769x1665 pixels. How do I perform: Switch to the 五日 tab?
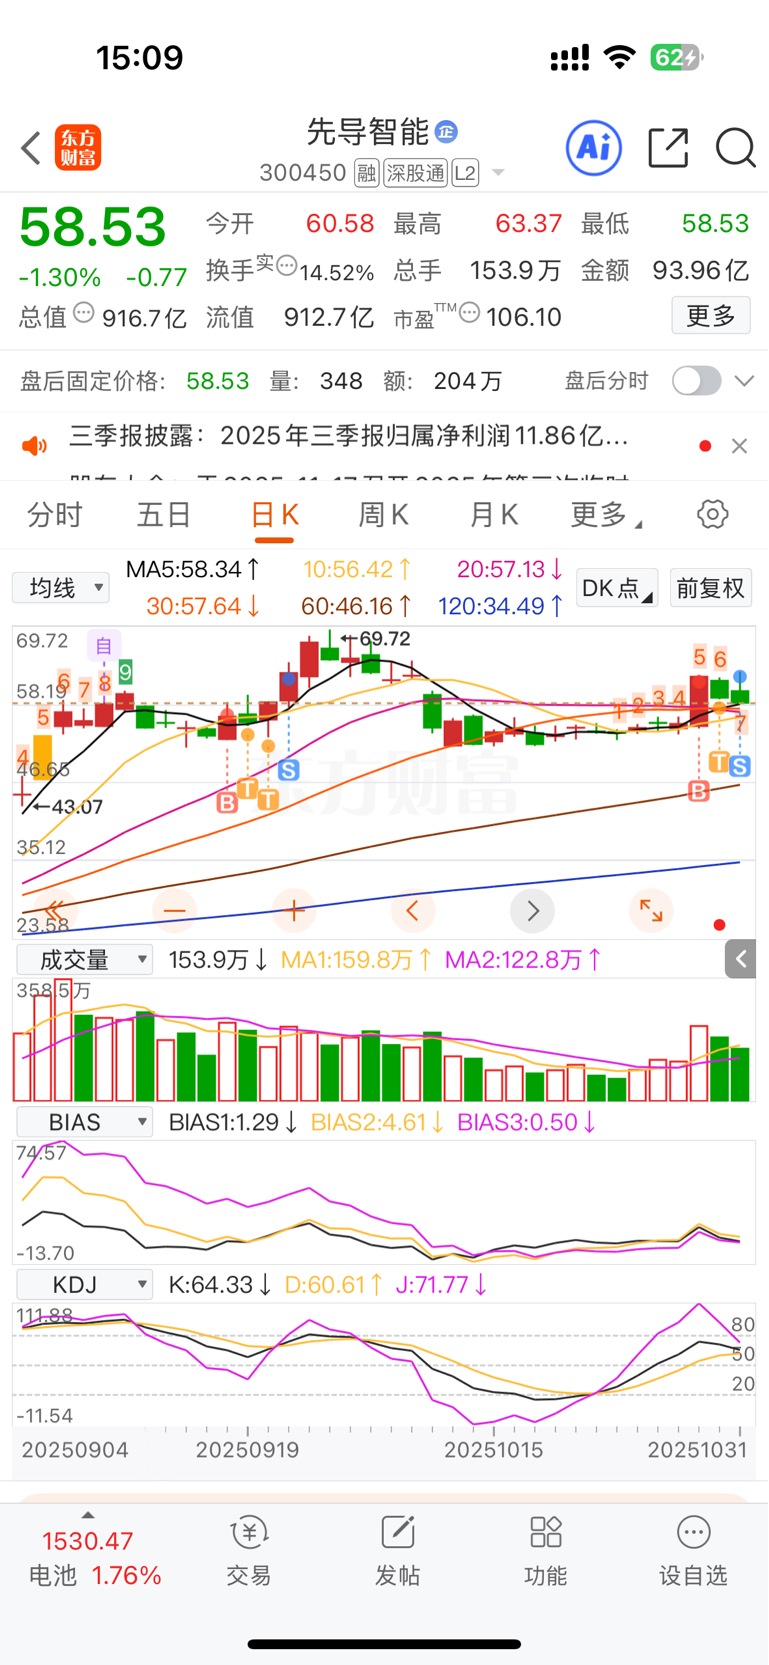pyautogui.click(x=164, y=514)
